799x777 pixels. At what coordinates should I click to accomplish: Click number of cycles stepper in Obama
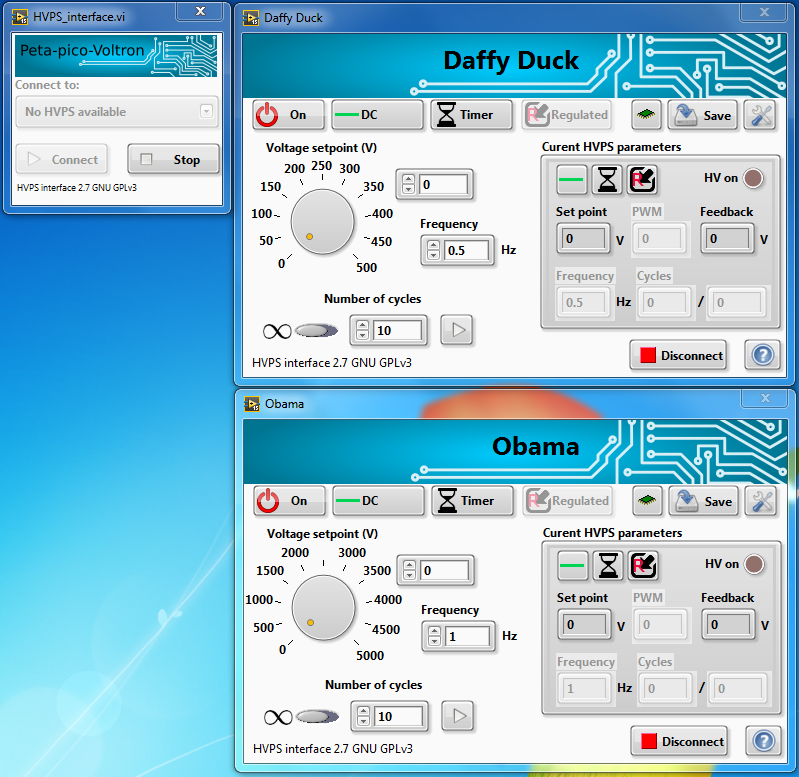pos(363,717)
